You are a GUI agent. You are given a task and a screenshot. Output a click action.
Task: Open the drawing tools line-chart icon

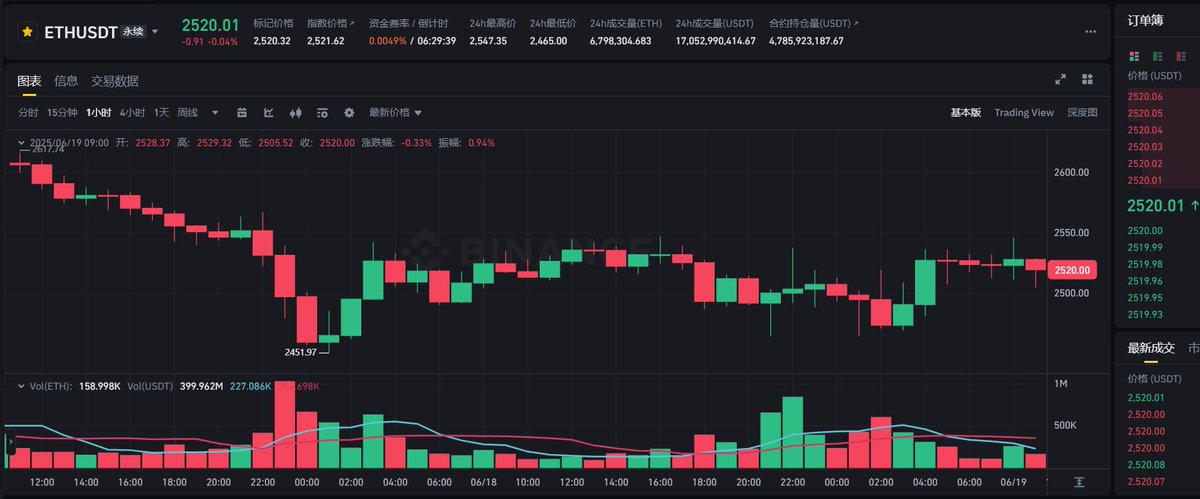pyautogui.click(x=268, y=113)
